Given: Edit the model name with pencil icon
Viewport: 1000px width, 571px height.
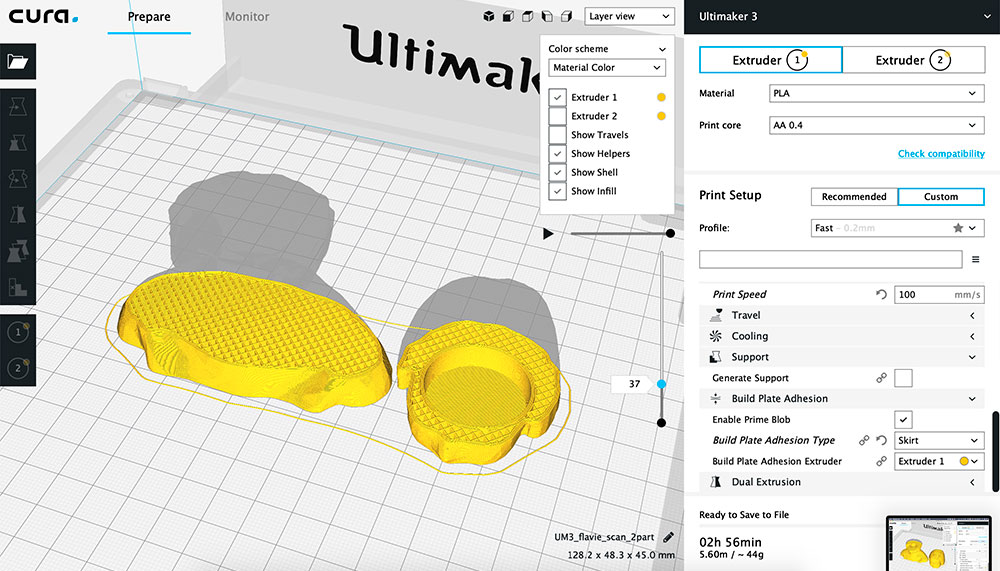Looking at the screenshot, I should (668, 537).
